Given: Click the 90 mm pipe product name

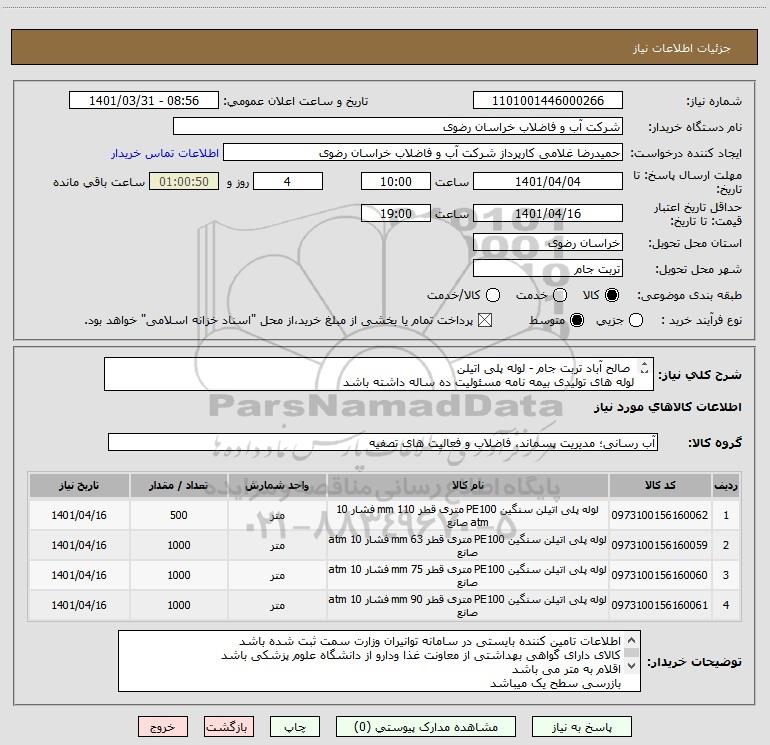Looking at the screenshot, I should 467,606.
